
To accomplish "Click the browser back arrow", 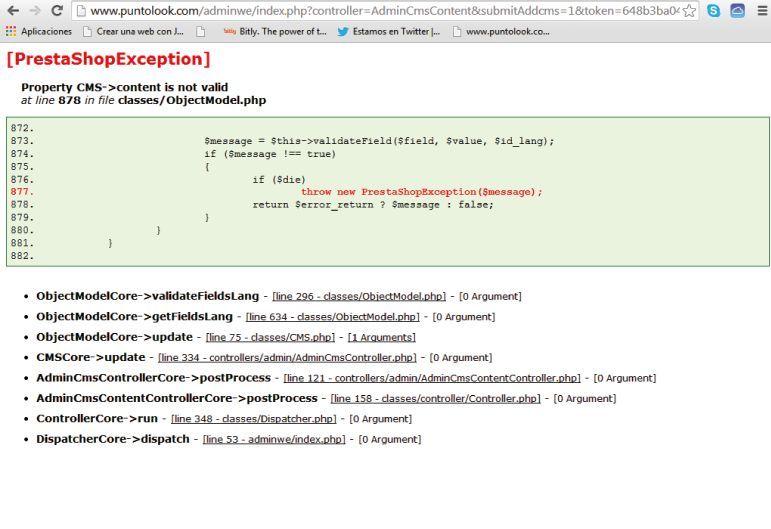I will (13, 10).
